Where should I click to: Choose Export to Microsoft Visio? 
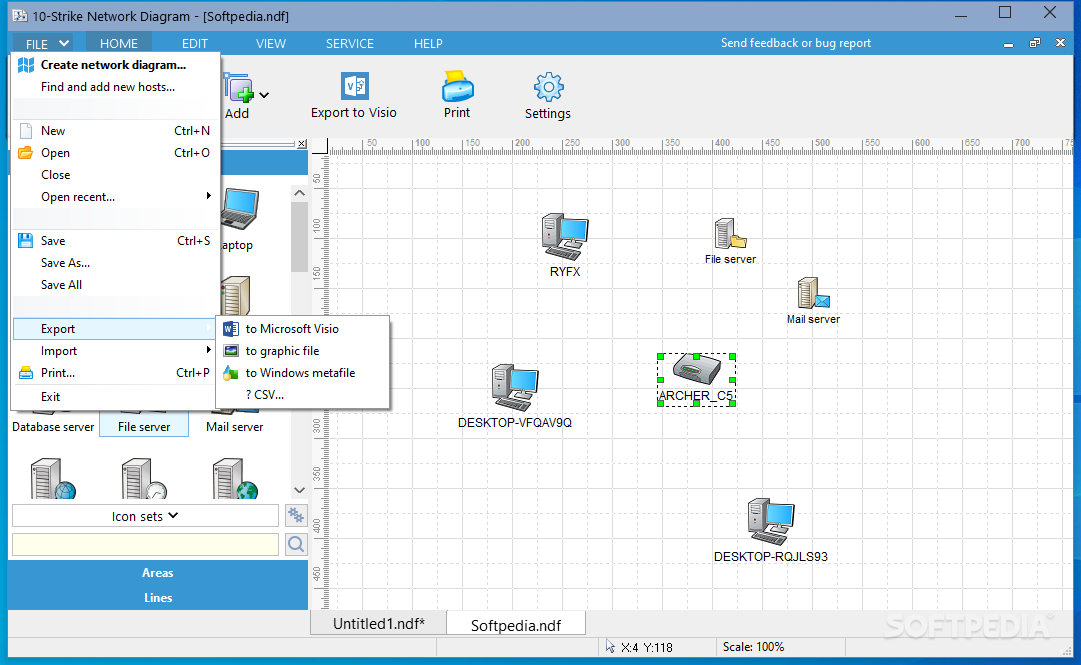[303, 329]
